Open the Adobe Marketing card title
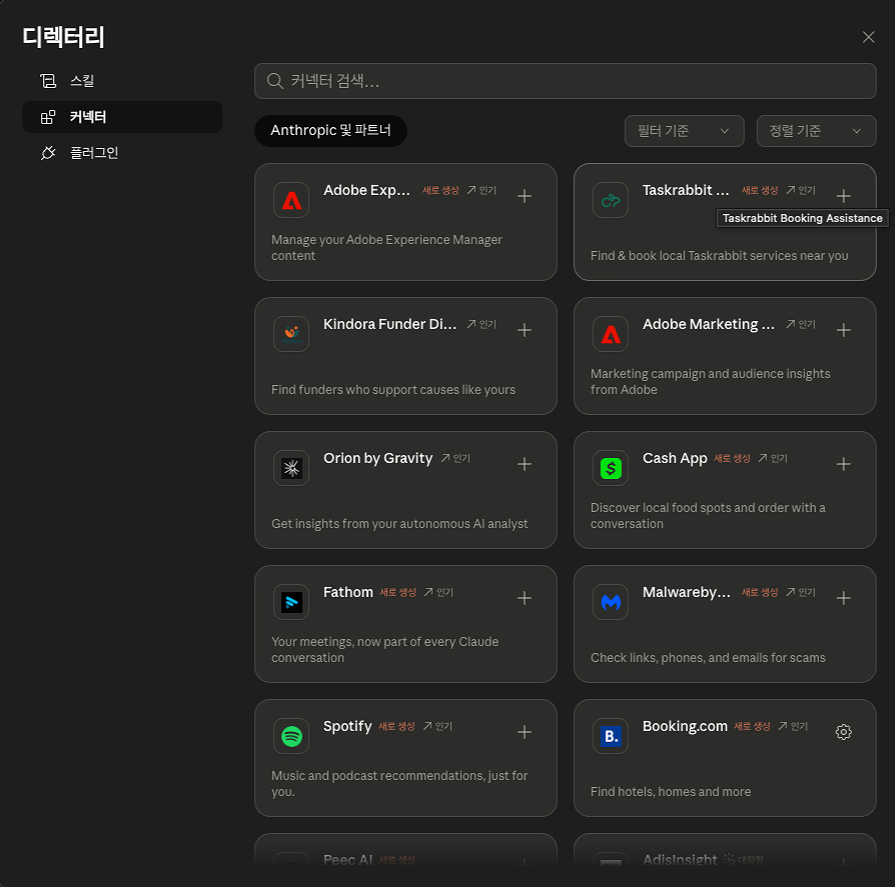This screenshot has height=887, width=895. [x=708, y=324]
